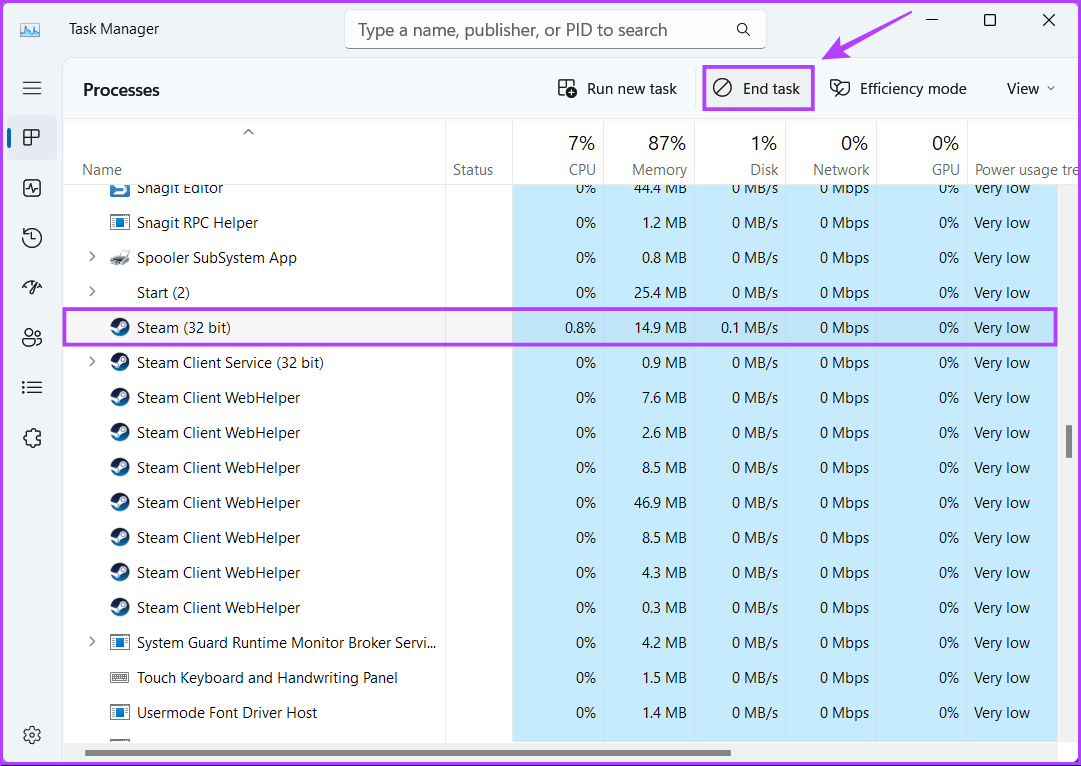1081x766 pixels.
Task: Click the Touch Keyboard and Handwriting Panel icon
Action: 120,678
